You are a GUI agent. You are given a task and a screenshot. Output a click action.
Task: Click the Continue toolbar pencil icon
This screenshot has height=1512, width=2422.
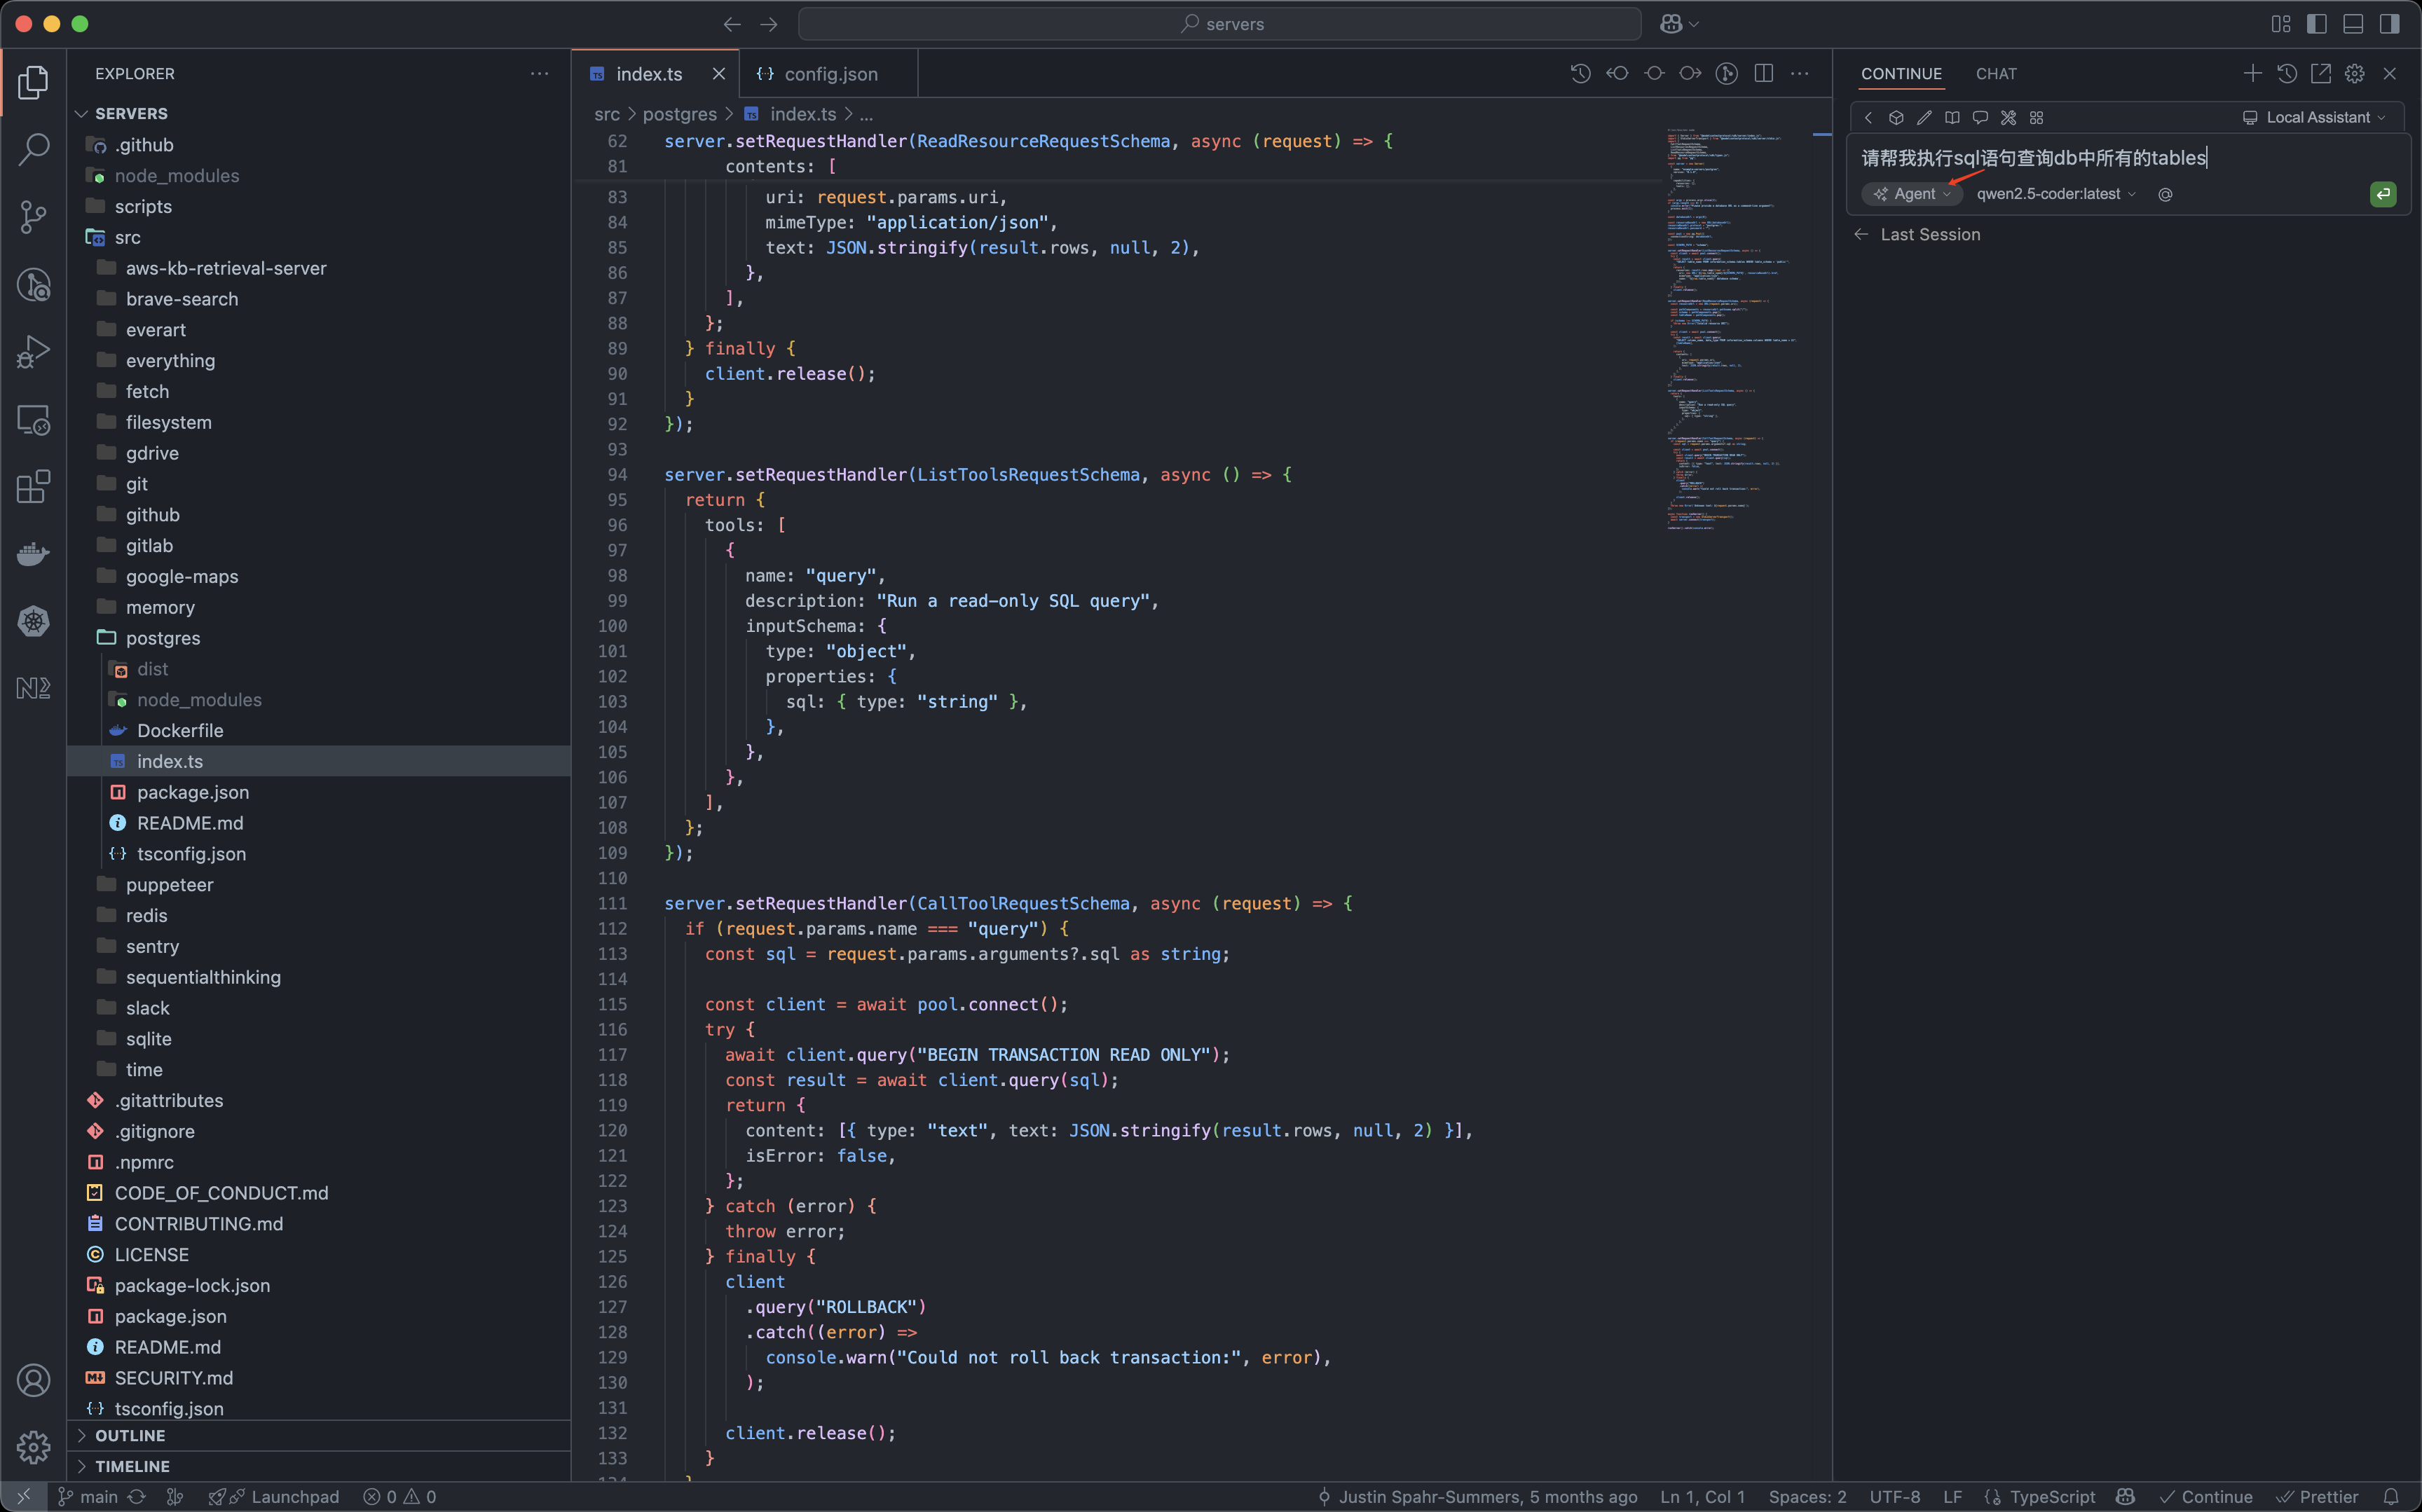pyautogui.click(x=1923, y=117)
